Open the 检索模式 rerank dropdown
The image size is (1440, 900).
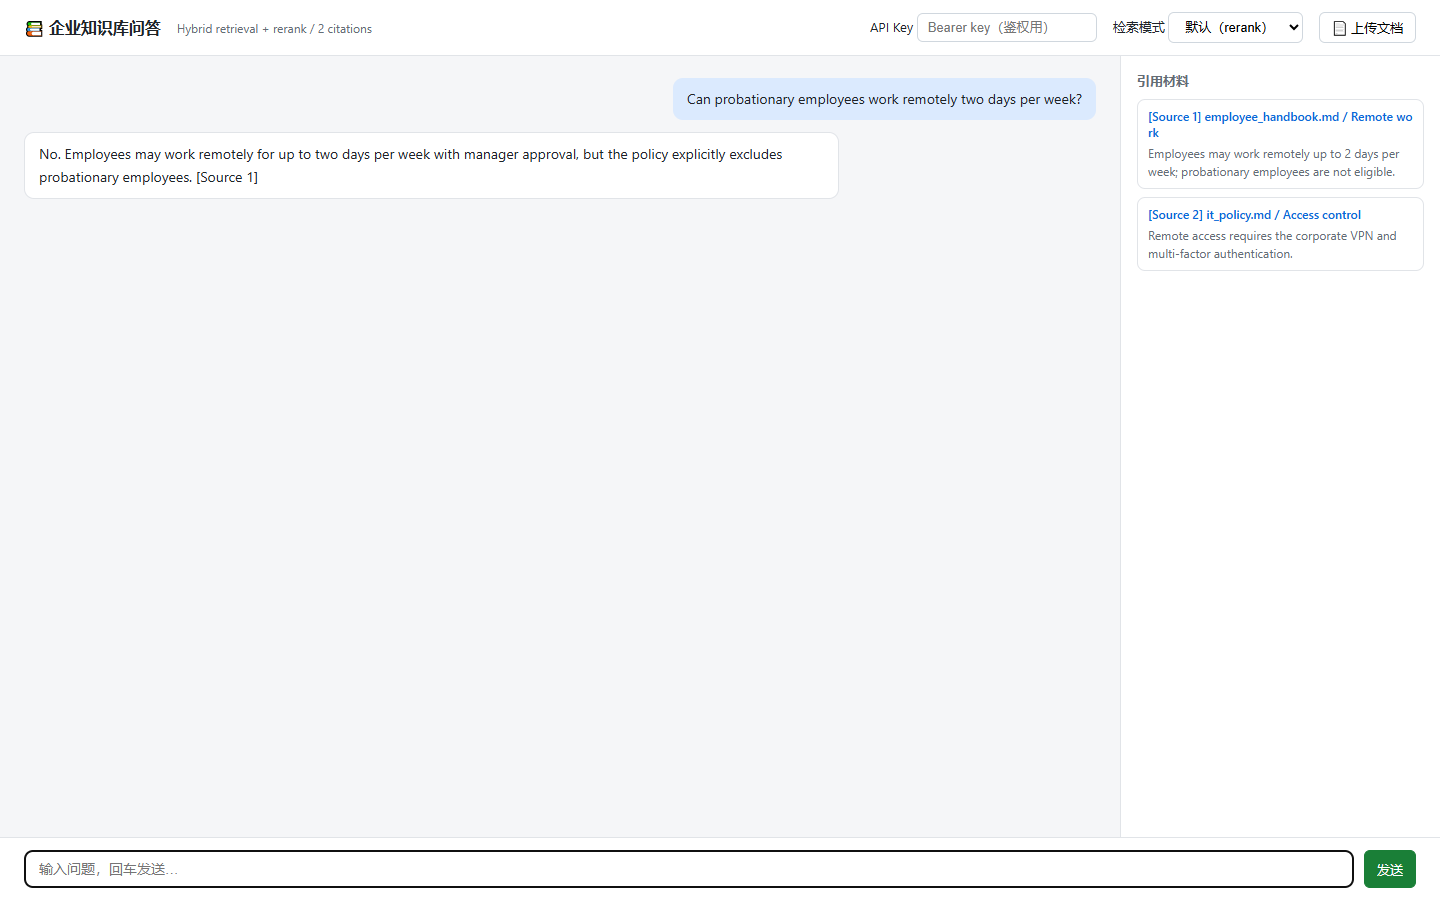(x=1235, y=27)
